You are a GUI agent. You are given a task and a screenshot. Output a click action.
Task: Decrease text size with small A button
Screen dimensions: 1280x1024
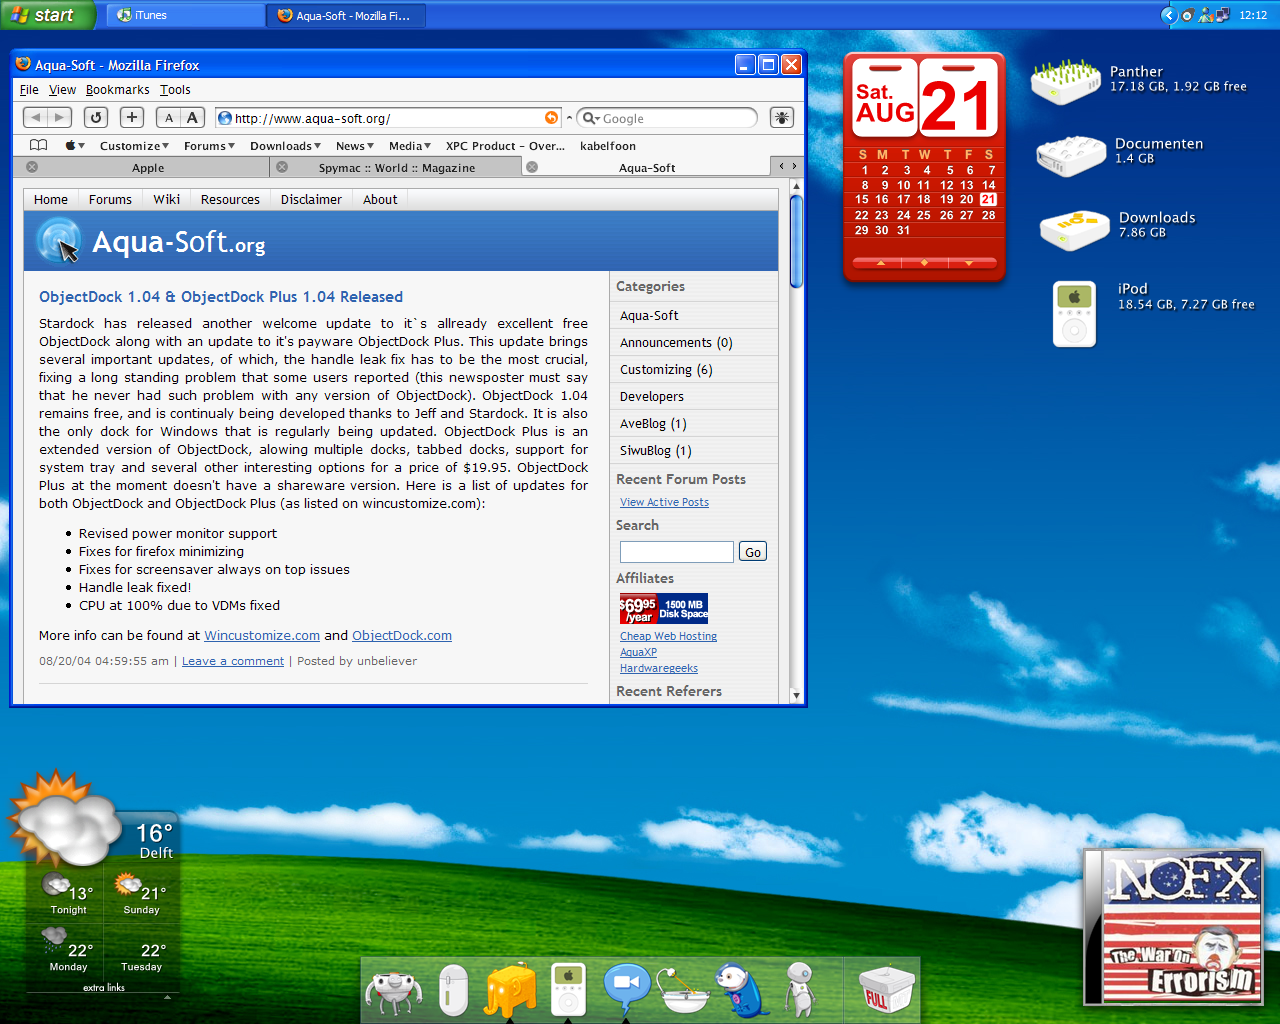pyautogui.click(x=168, y=117)
